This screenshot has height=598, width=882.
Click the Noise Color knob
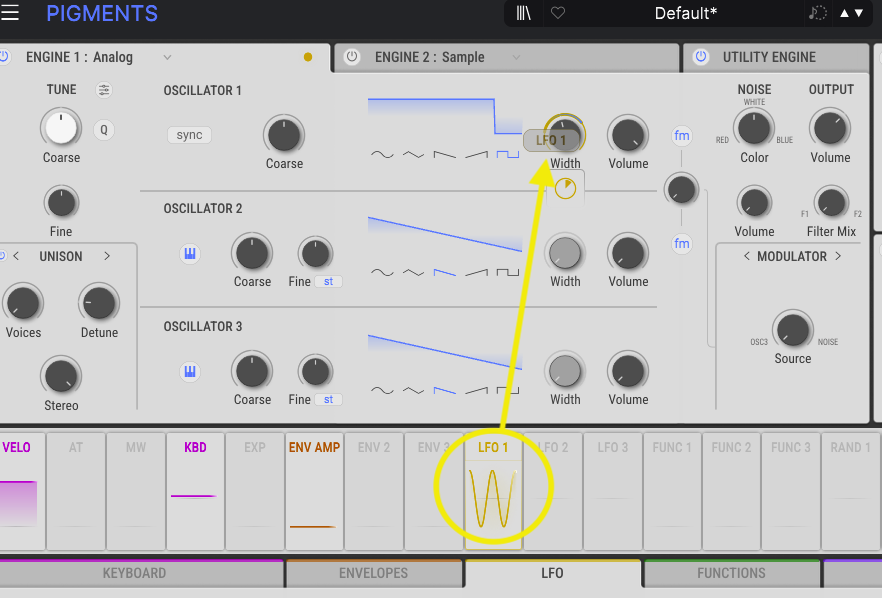pos(753,128)
